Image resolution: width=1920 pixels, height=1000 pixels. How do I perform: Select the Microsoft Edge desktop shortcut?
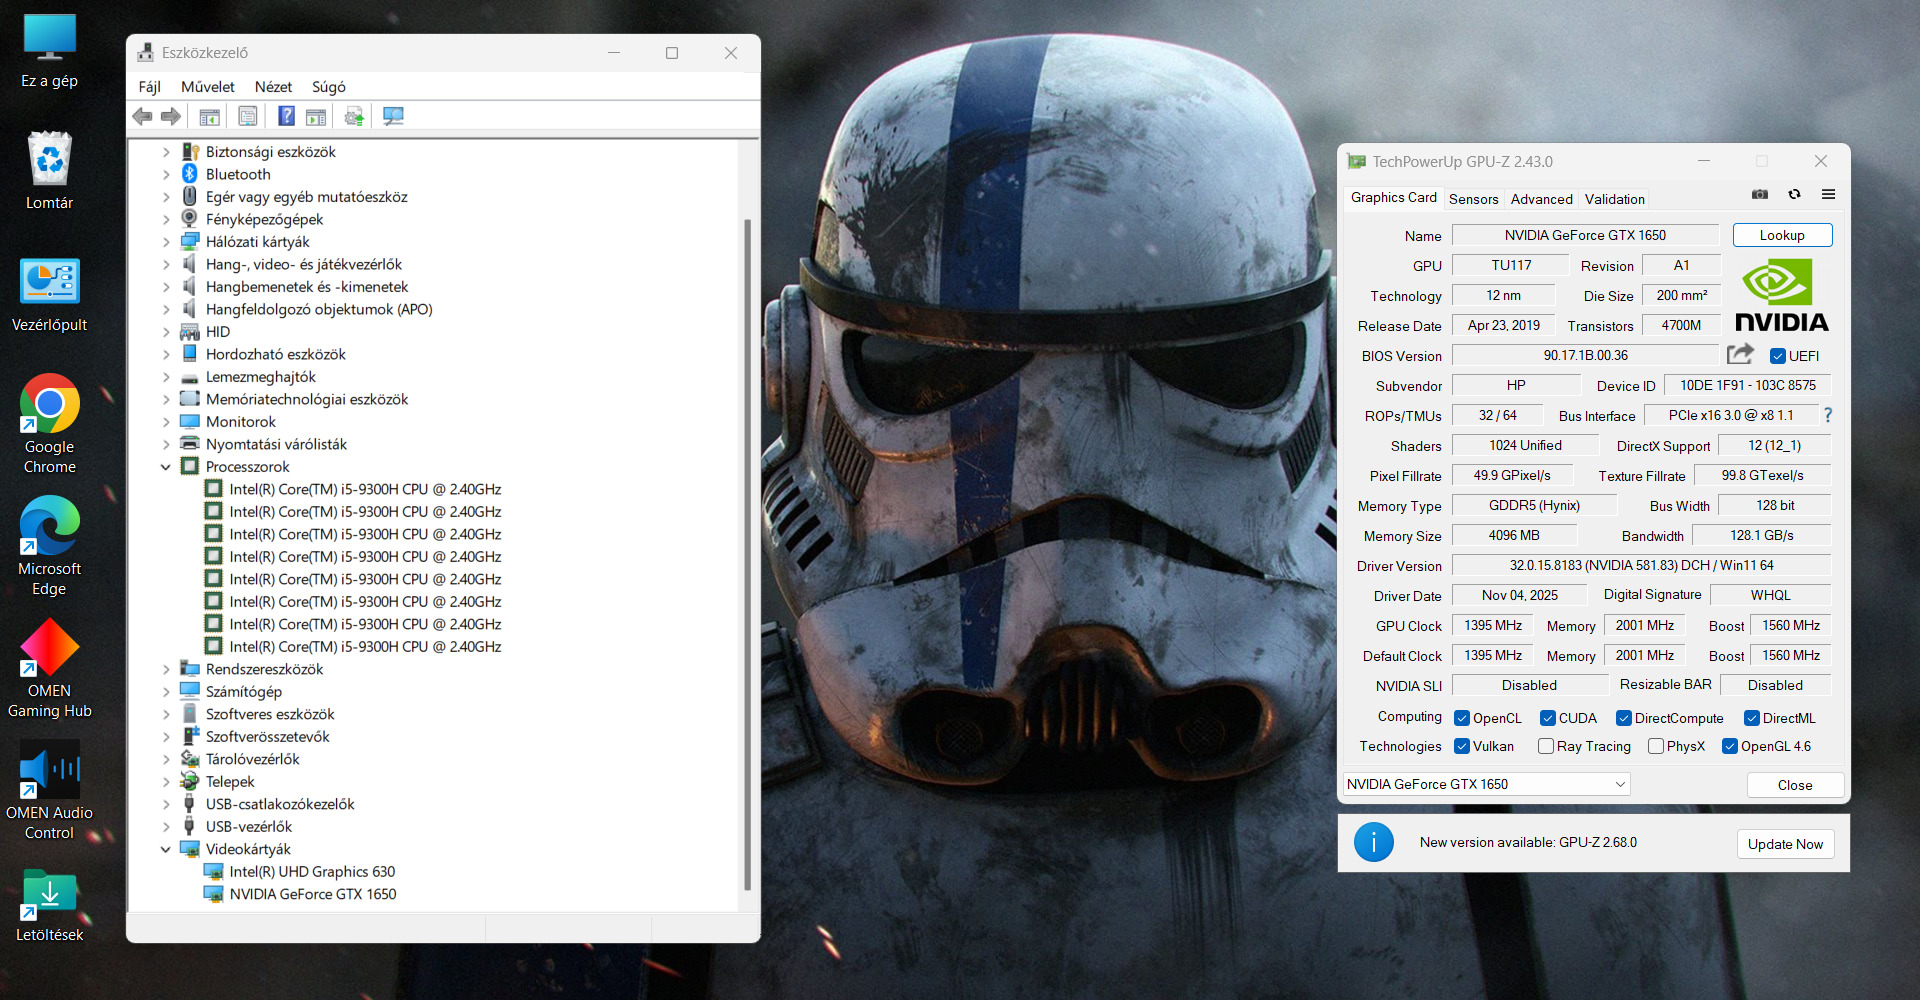(50, 546)
